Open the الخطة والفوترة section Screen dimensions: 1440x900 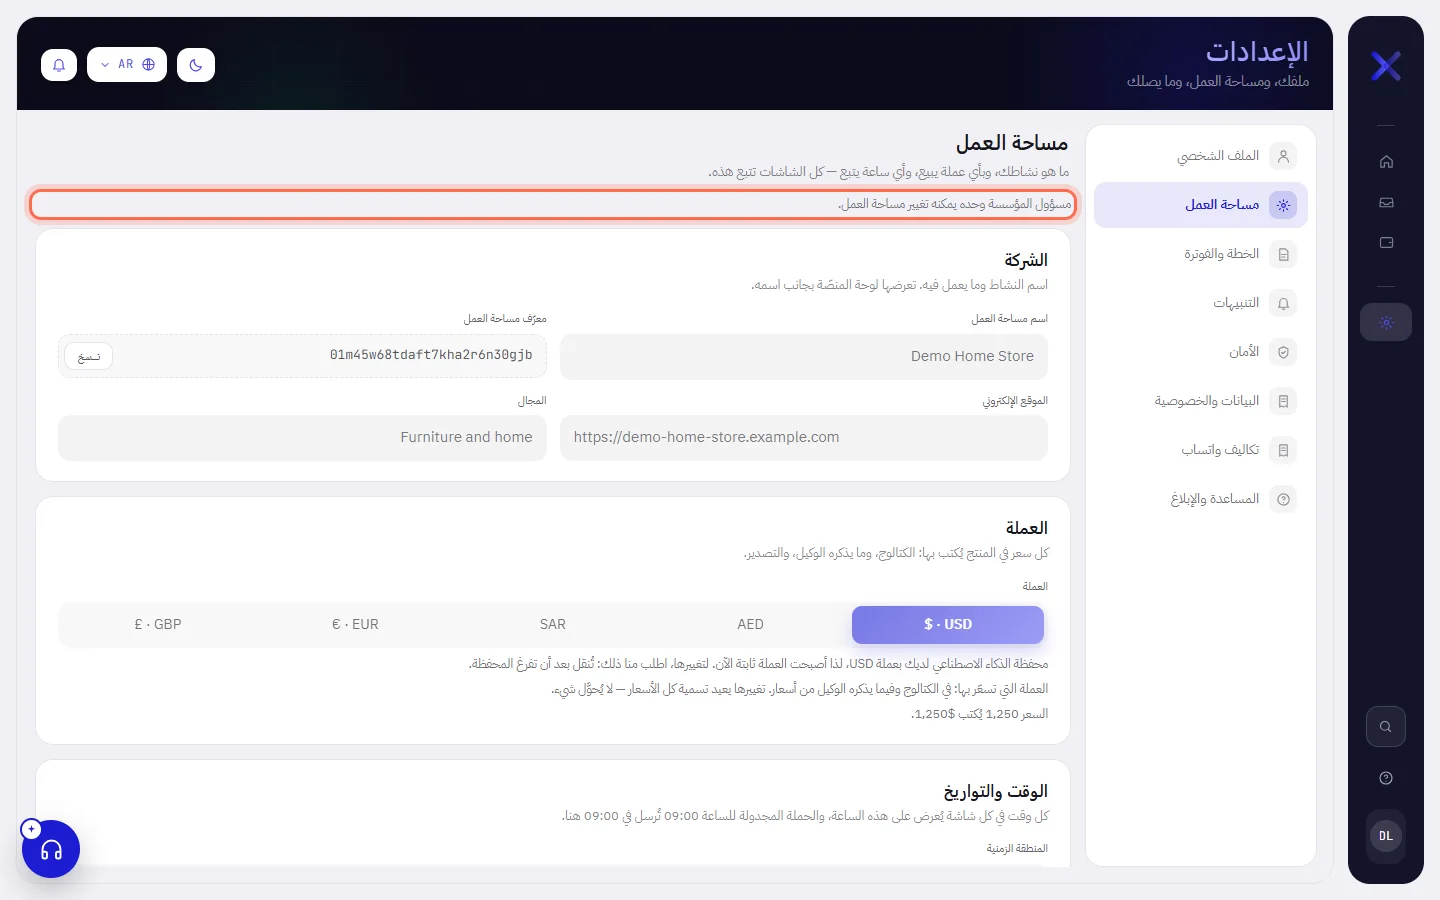pyautogui.click(x=1201, y=254)
